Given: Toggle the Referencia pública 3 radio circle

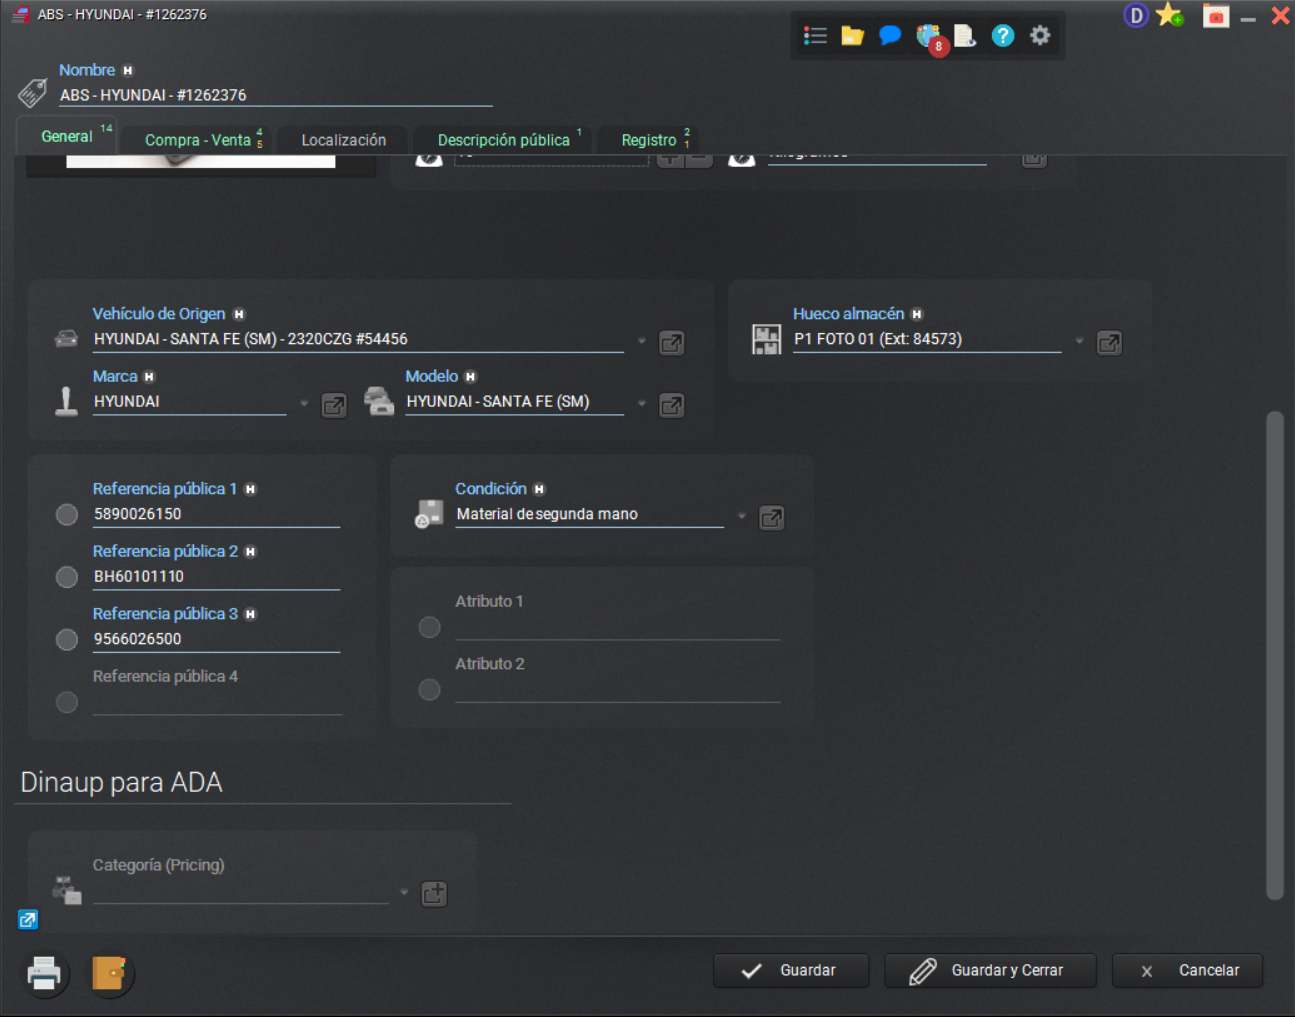Looking at the screenshot, I should 67,640.
